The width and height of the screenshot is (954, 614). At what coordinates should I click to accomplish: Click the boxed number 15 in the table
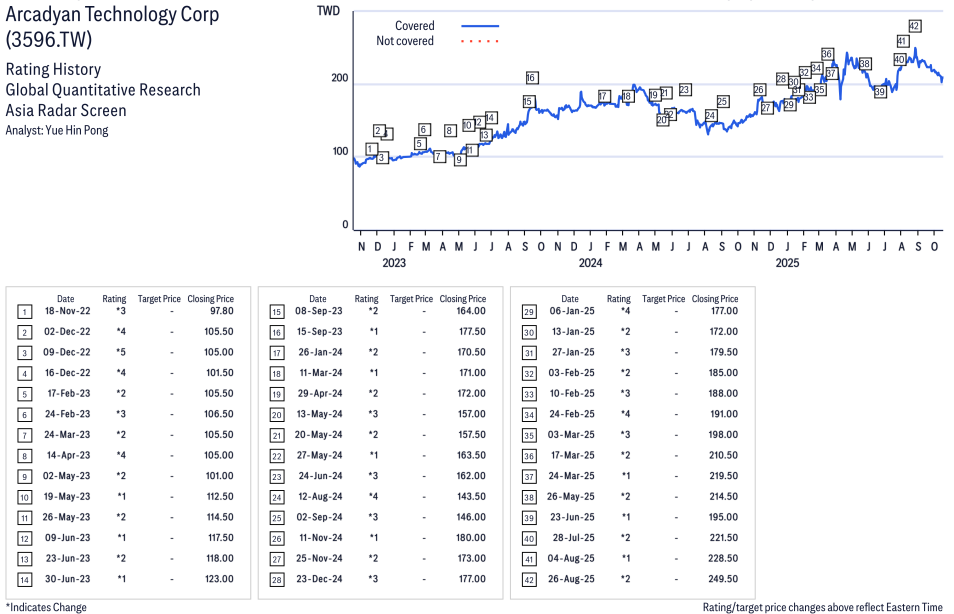pyautogui.click(x=276, y=311)
